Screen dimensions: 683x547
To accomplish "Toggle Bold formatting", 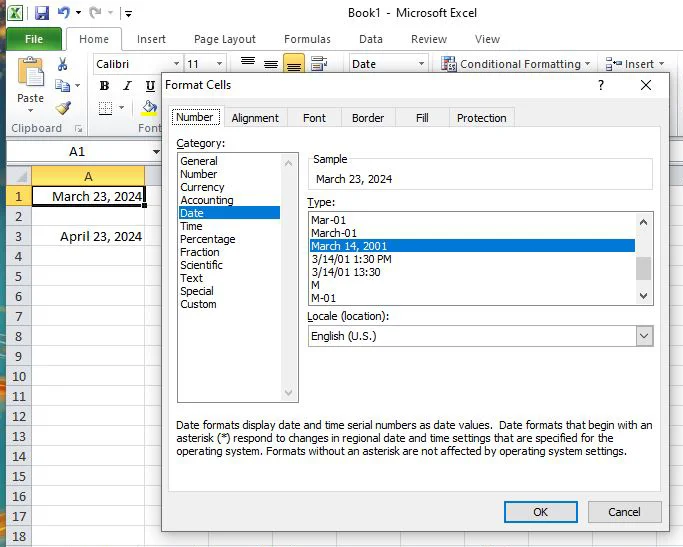I will click(x=104, y=86).
